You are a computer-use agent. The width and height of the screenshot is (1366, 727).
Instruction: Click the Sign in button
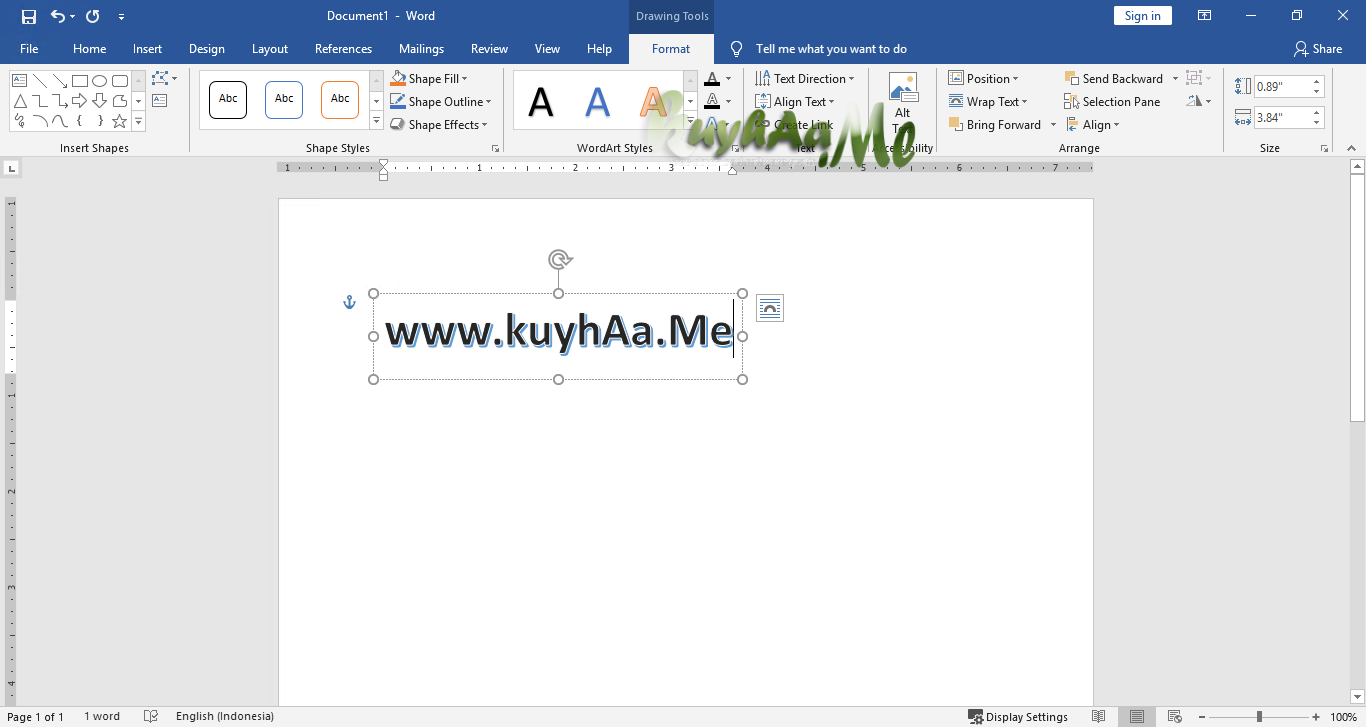[1142, 15]
